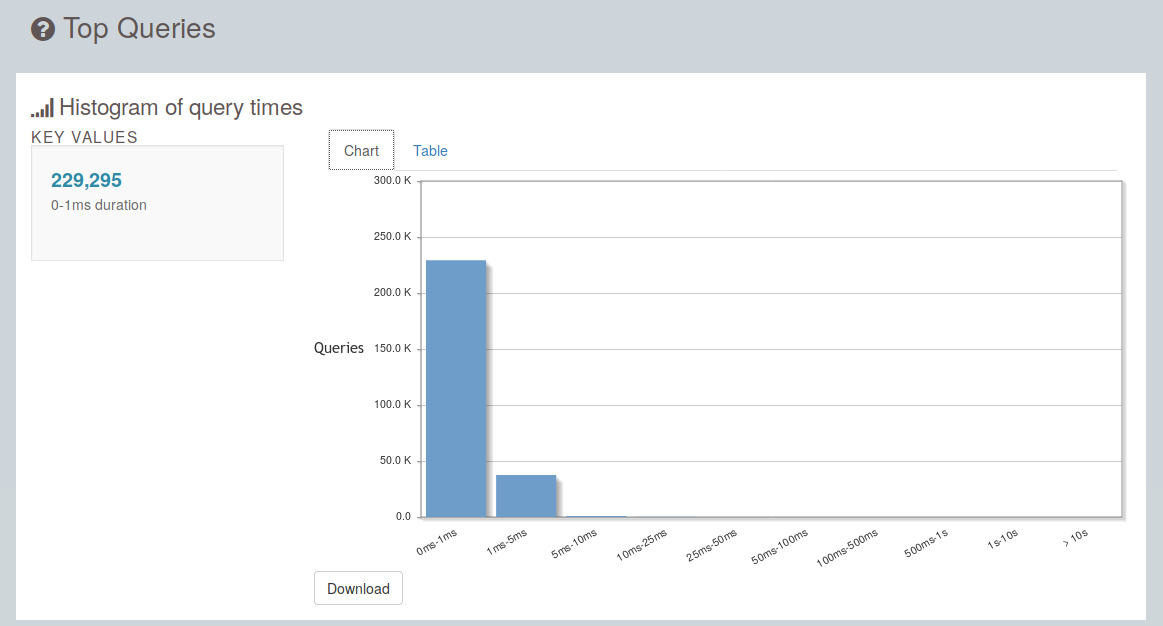Click the '100ms-500ms' axis label
This screenshot has height=626, width=1163.
tap(847, 548)
